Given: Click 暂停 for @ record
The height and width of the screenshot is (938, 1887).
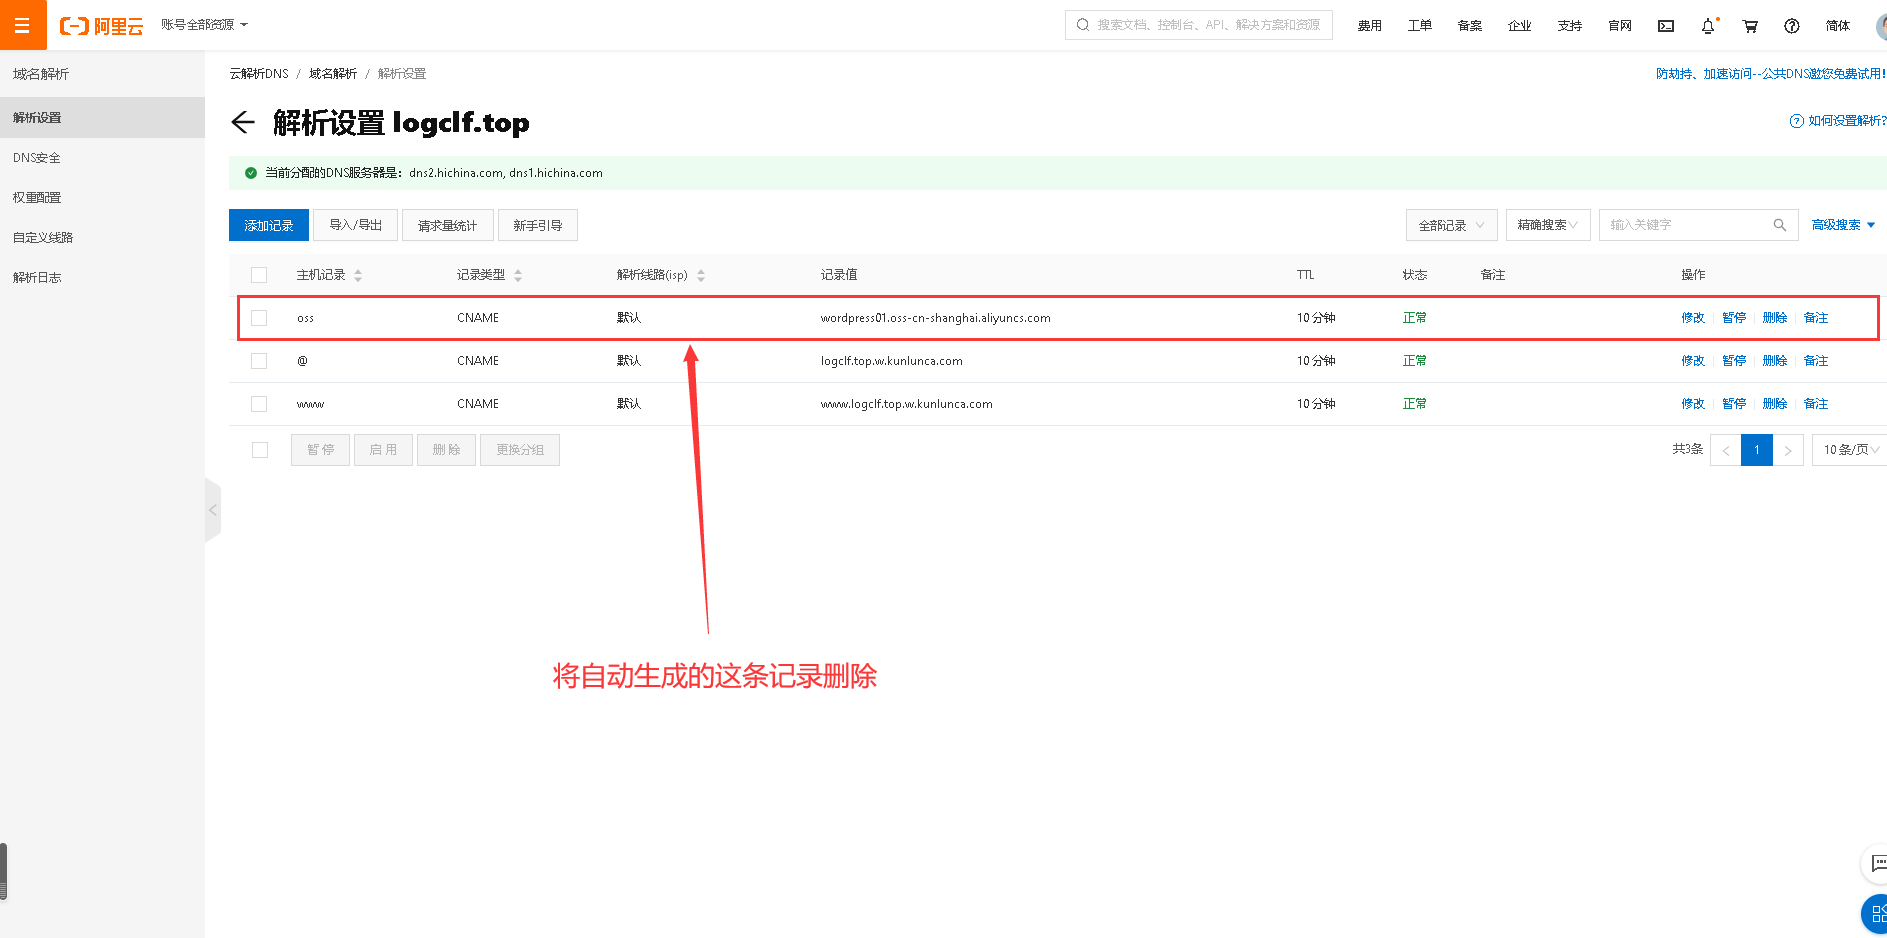Looking at the screenshot, I should click(x=1734, y=361).
